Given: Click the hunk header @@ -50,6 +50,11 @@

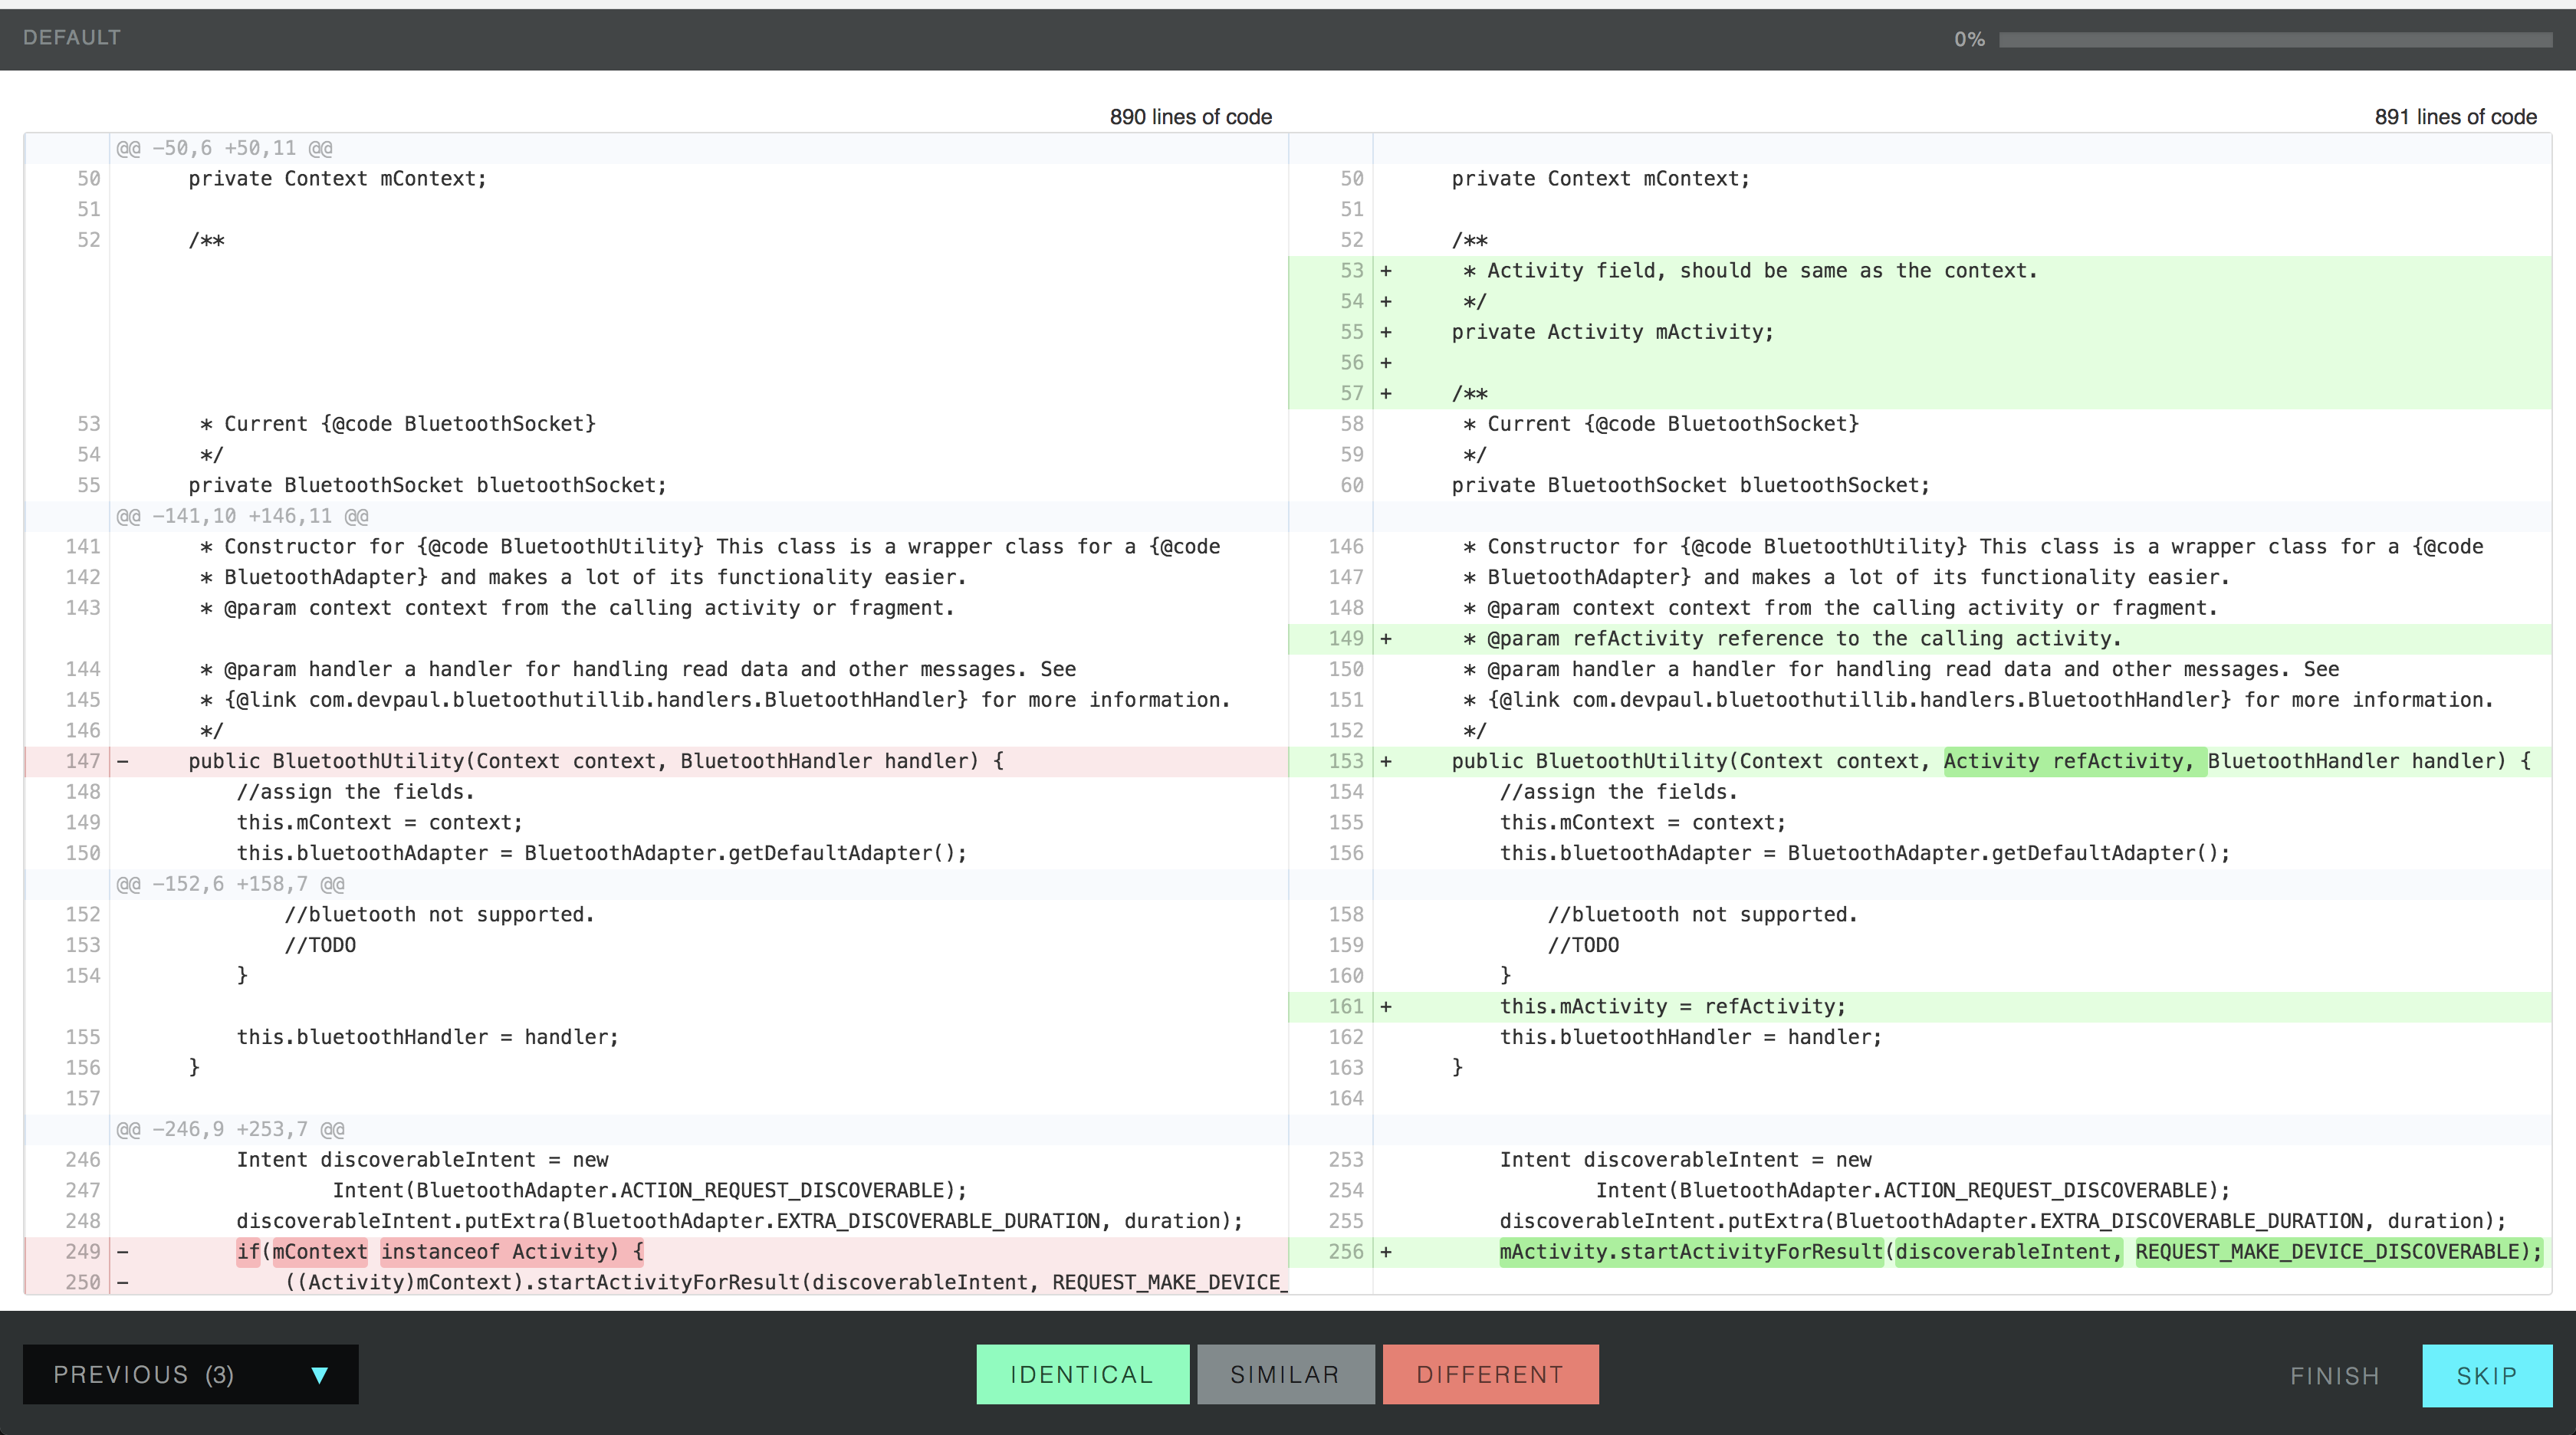Looking at the screenshot, I should (224, 148).
